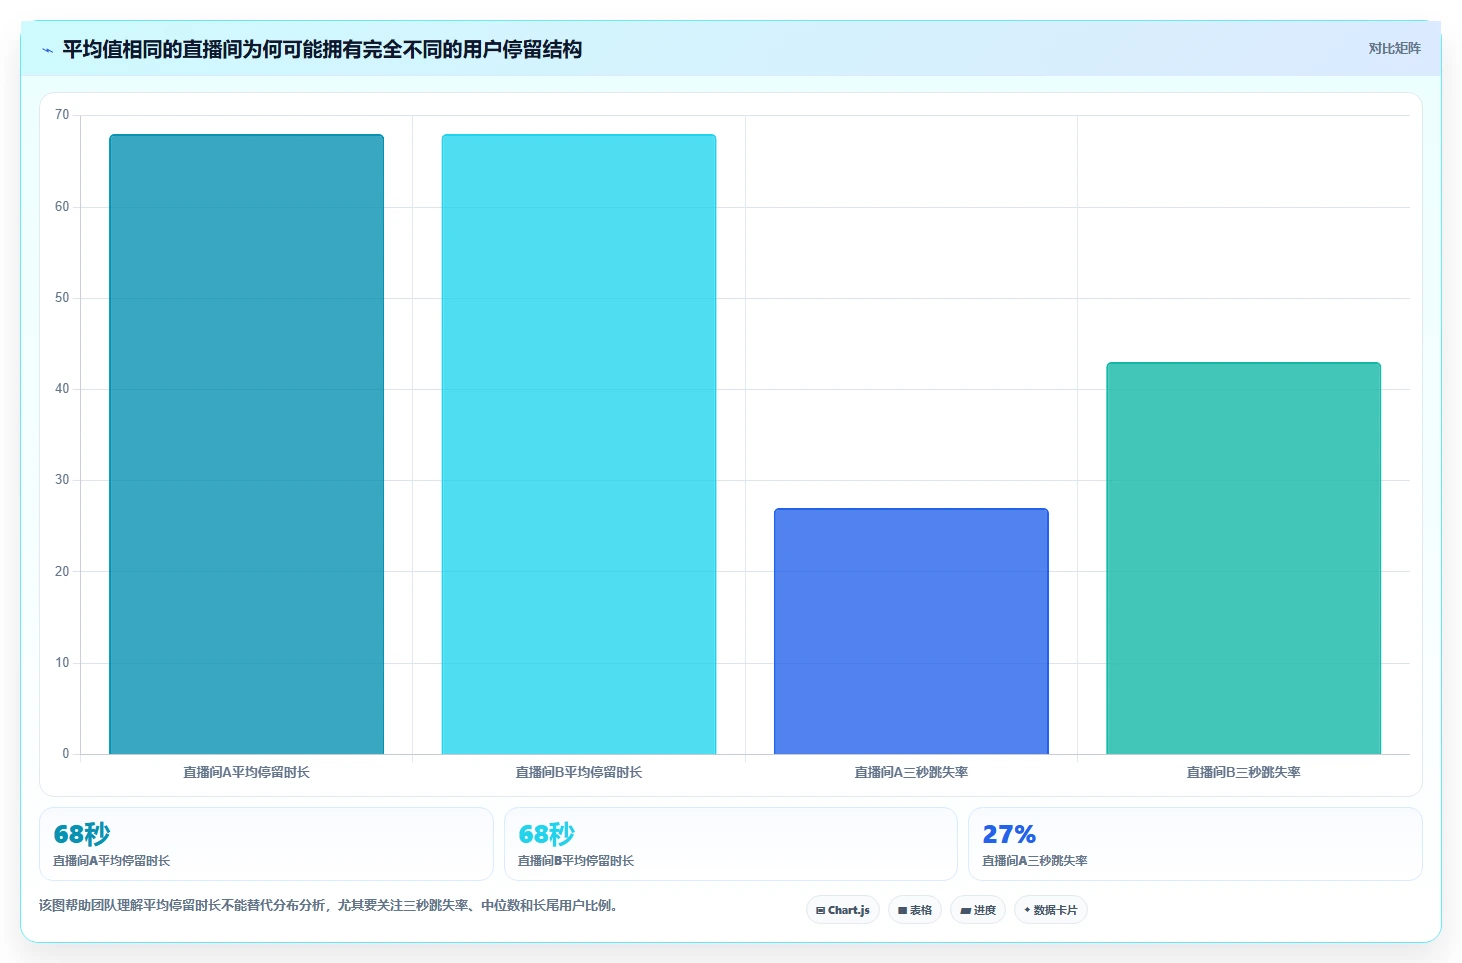Select the cyan 直播间B平均停留时长 bar

pyautogui.click(x=579, y=444)
